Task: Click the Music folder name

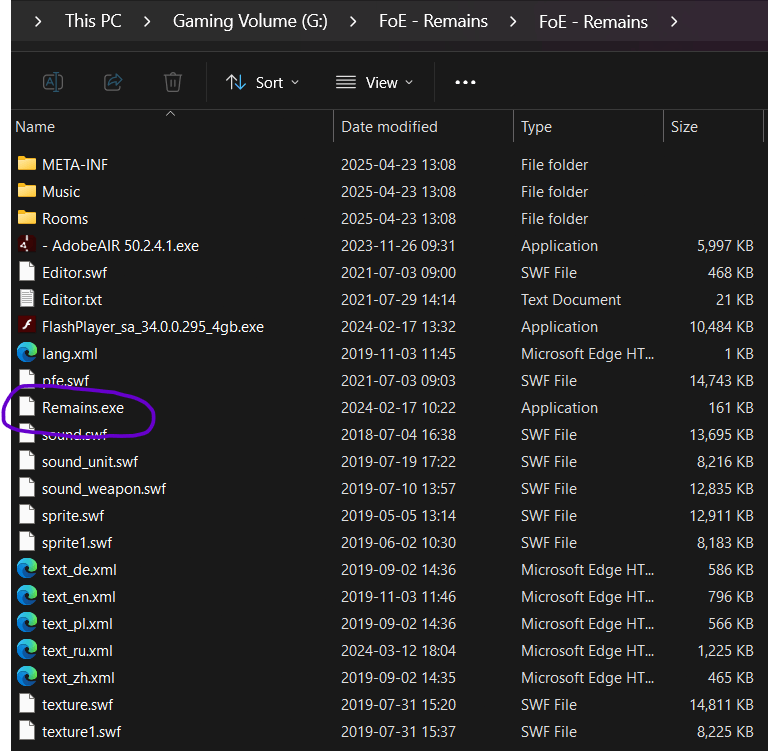Action: pyautogui.click(x=61, y=192)
